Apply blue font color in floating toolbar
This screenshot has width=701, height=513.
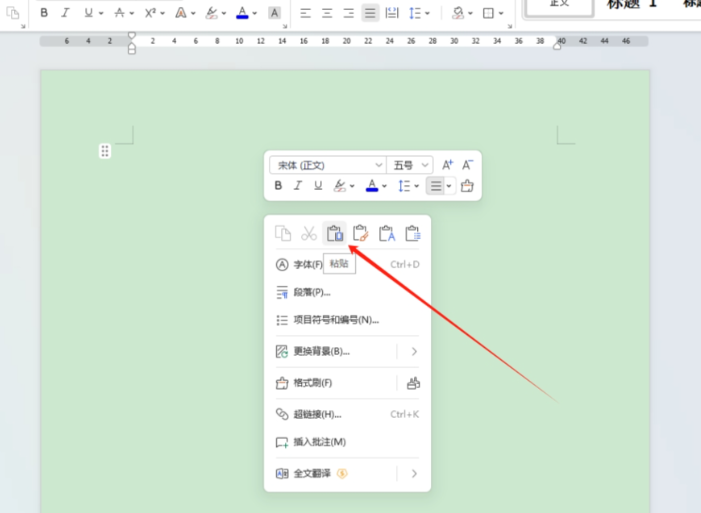tap(372, 186)
